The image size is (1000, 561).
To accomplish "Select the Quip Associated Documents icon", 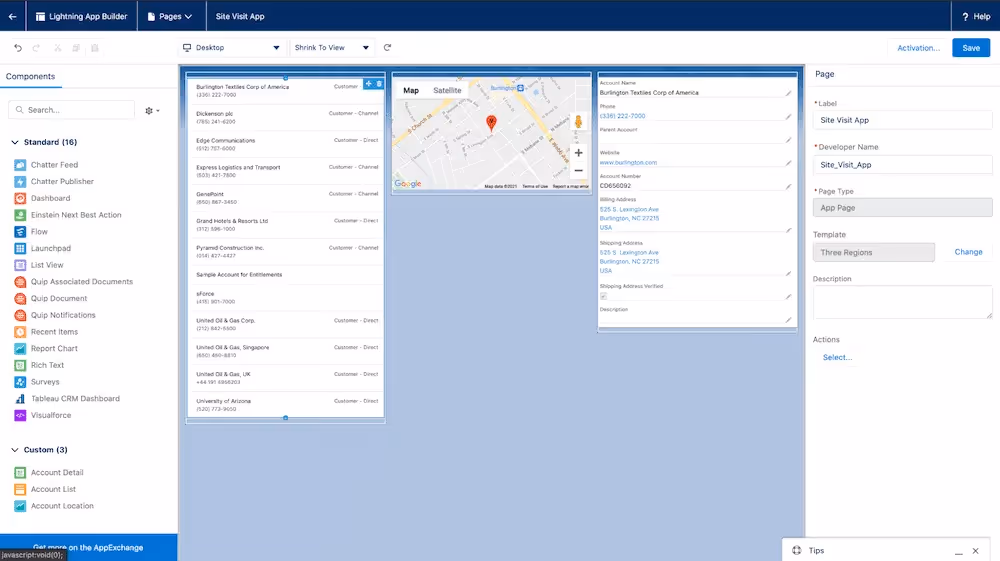I will click(x=20, y=282).
